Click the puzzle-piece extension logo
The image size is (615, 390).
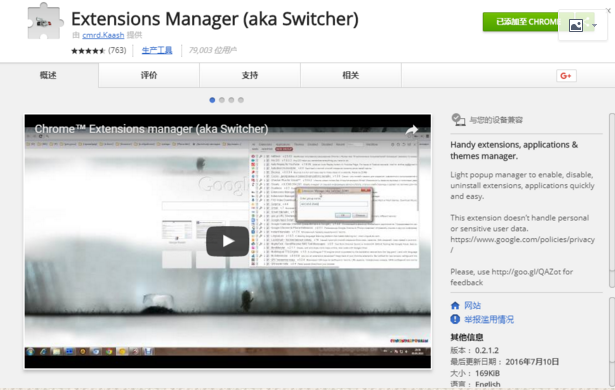[x=45, y=22]
